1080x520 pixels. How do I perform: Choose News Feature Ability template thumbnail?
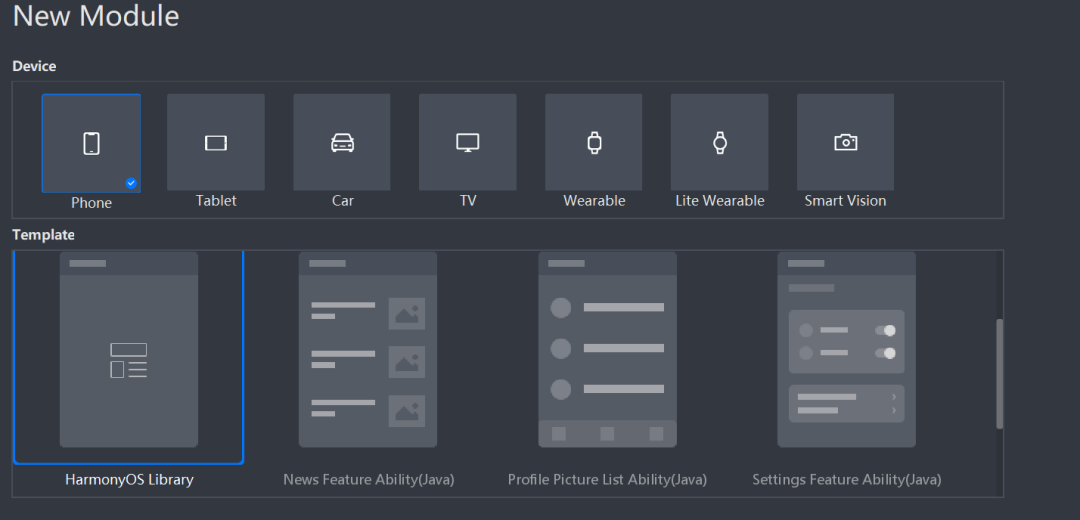[368, 350]
